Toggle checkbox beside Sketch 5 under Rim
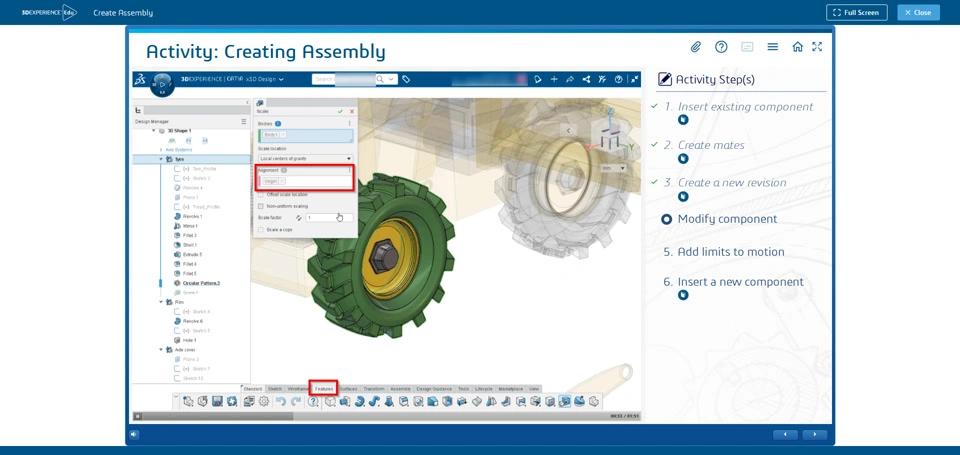The width and height of the screenshot is (960, 455). [x=177, y=331]
